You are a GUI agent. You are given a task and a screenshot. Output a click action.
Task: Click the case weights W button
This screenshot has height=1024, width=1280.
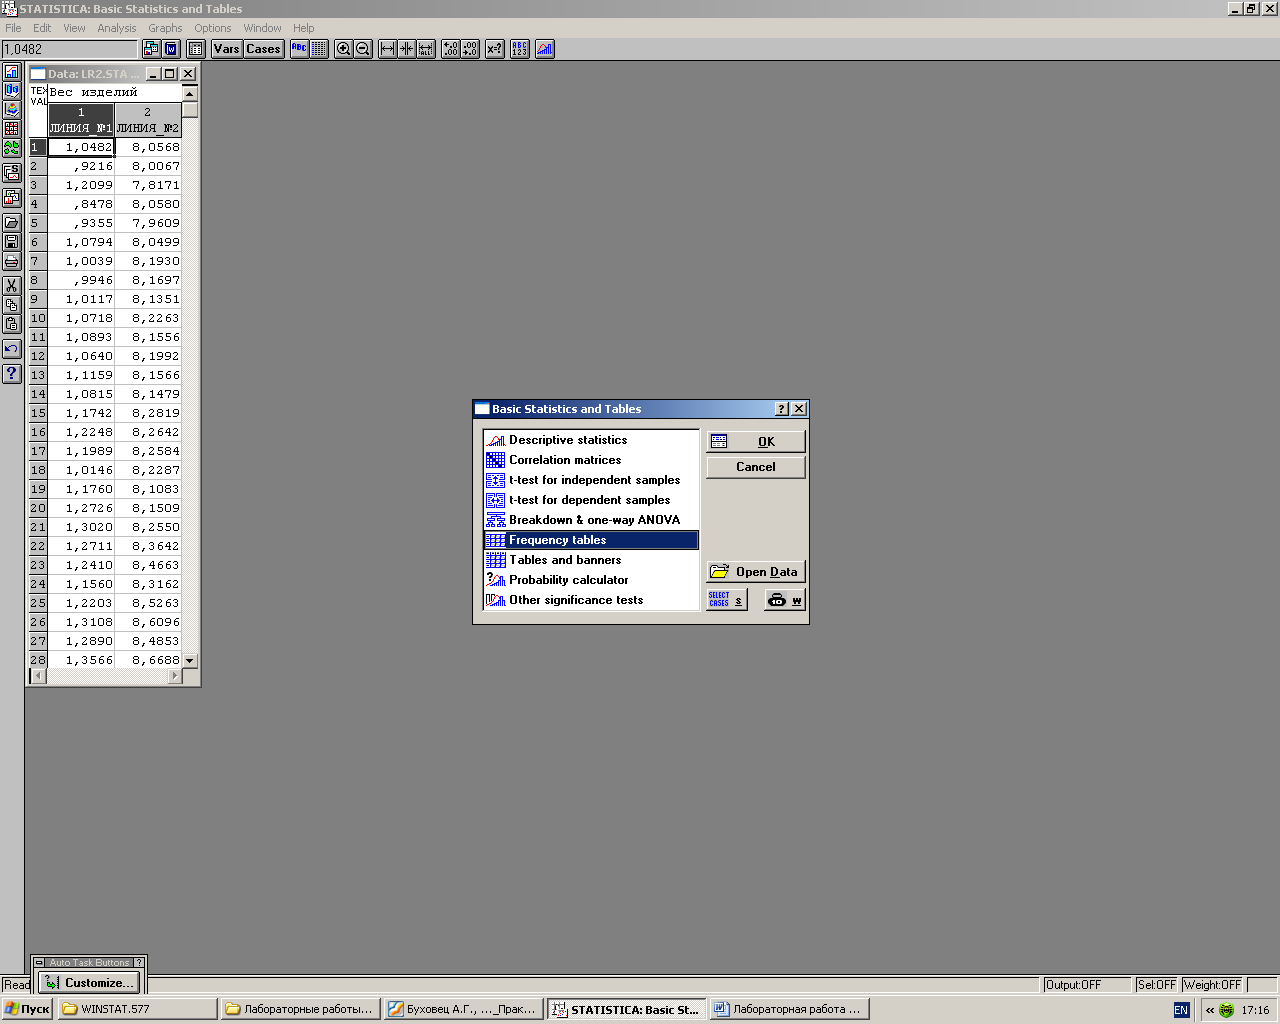pyautogui.click(x=785, y=600)
